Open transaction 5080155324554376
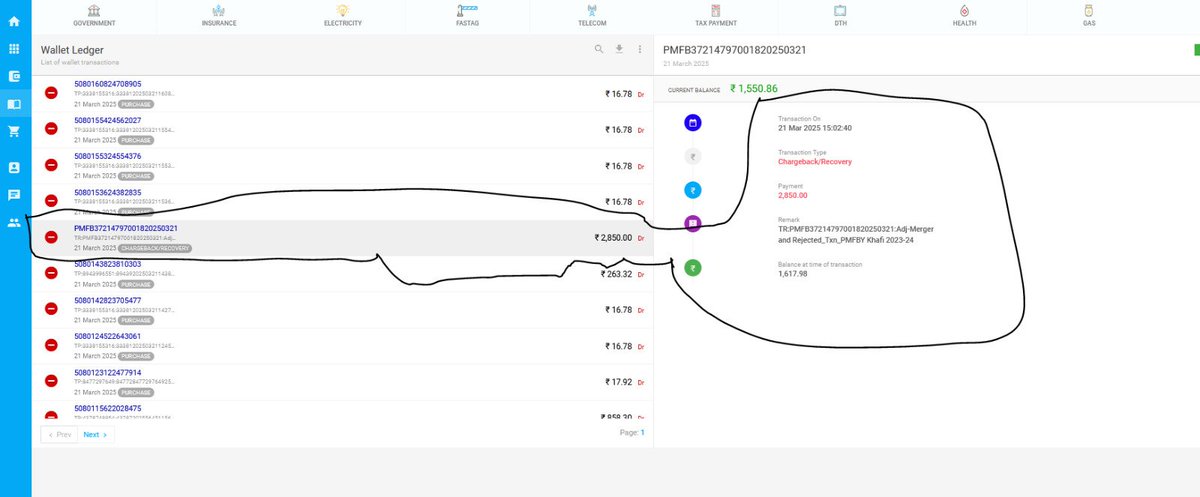 (x=108, y=156)
